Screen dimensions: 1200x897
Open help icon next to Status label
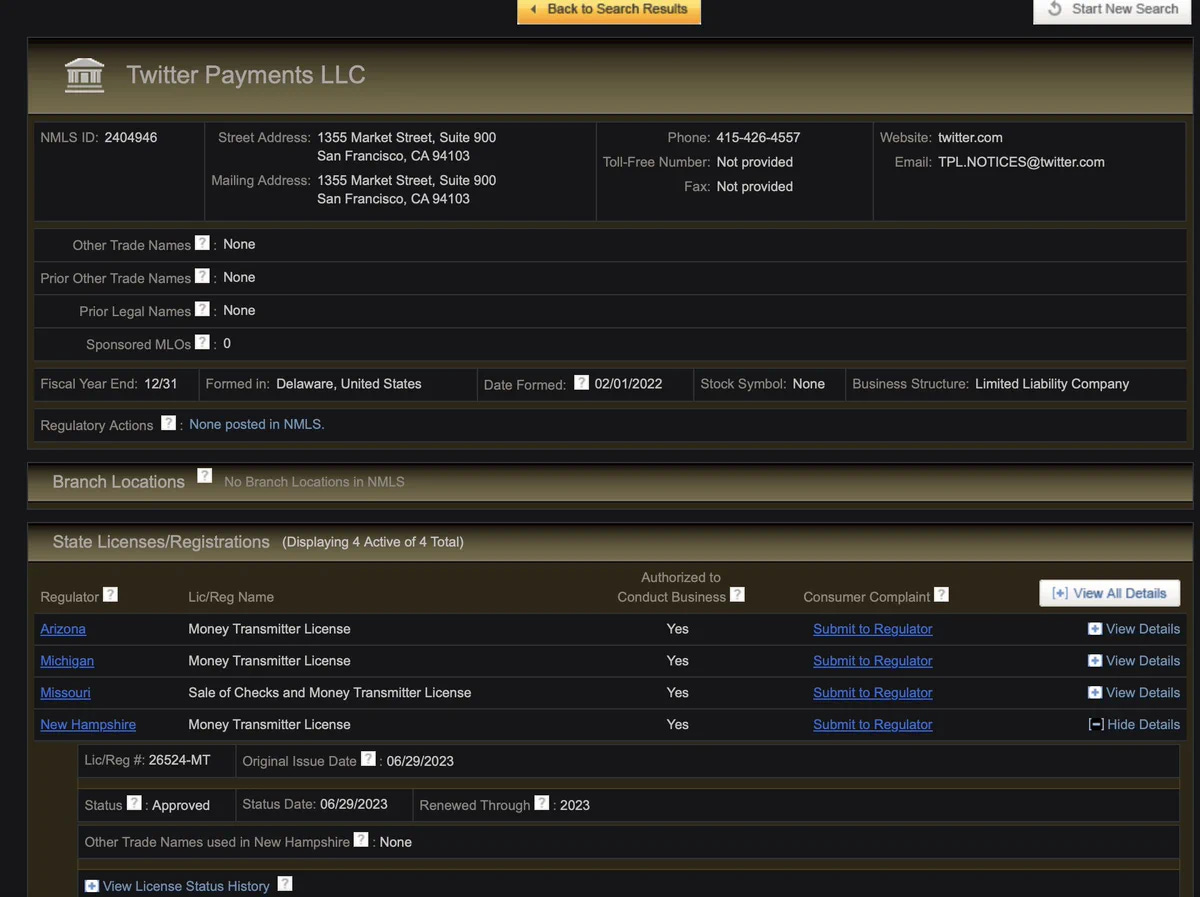134,803
